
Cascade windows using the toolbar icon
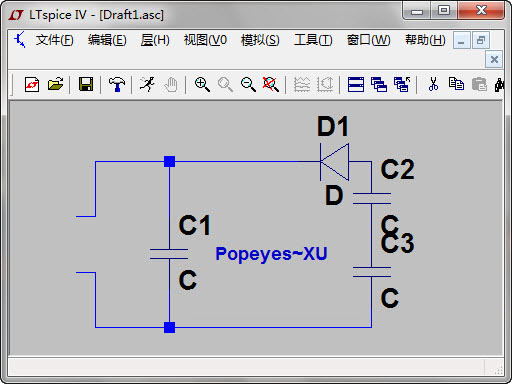coord(379,84)
